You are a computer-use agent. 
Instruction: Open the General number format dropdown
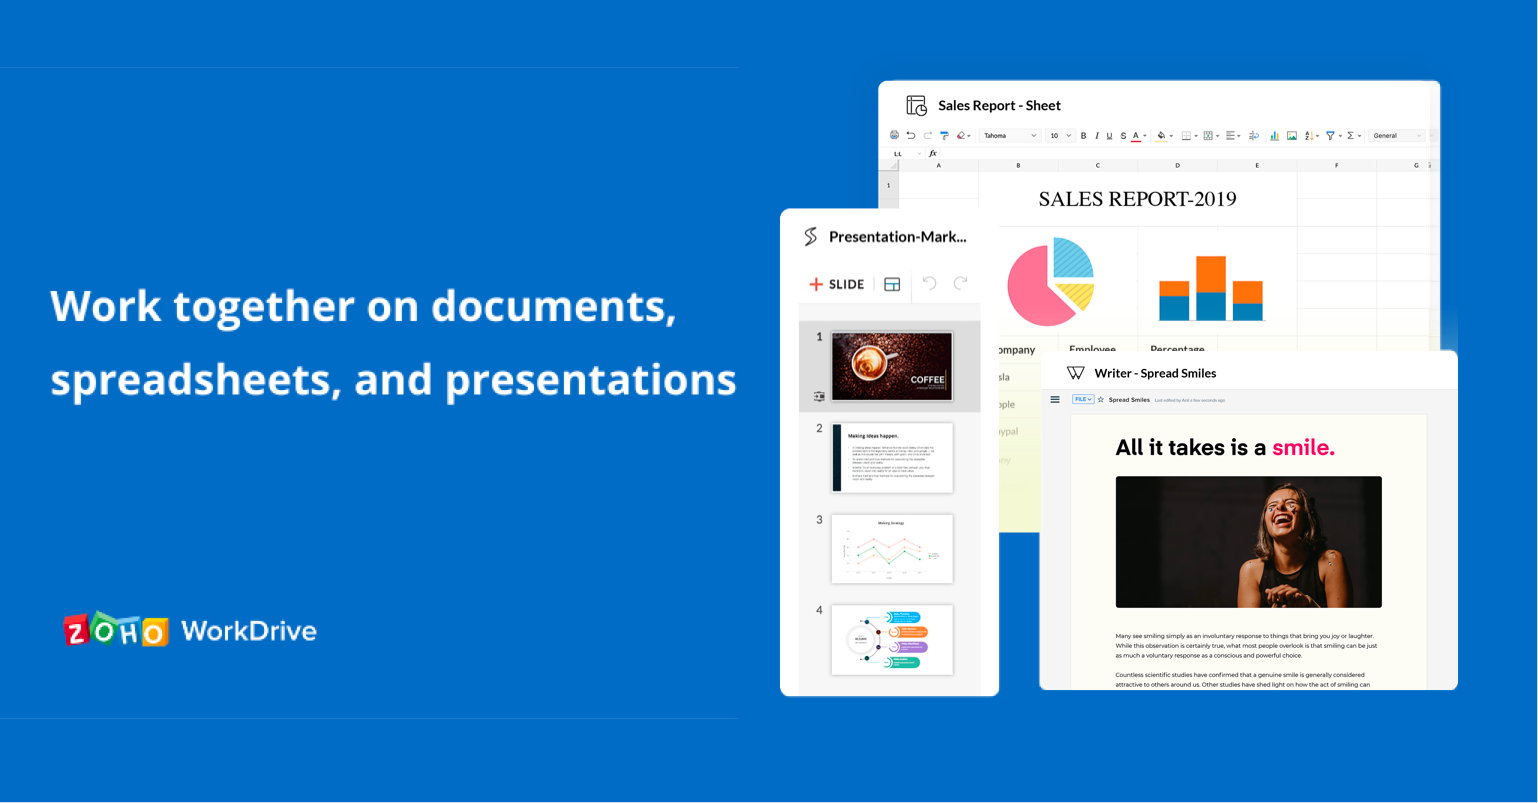[x=1388, y=135]
